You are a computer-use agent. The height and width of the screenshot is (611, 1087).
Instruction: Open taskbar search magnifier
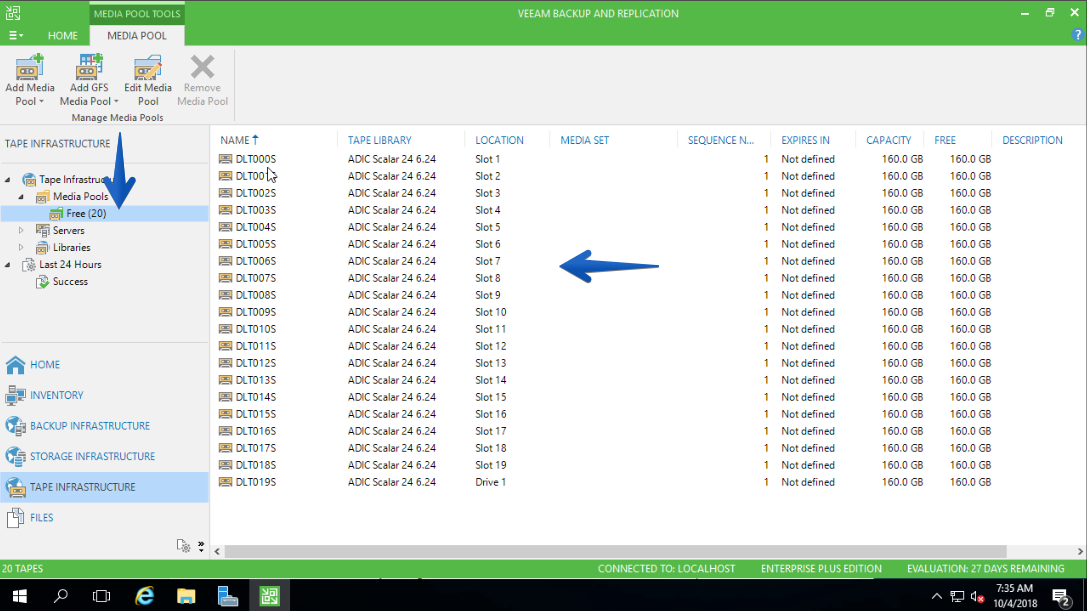point(61,596)
